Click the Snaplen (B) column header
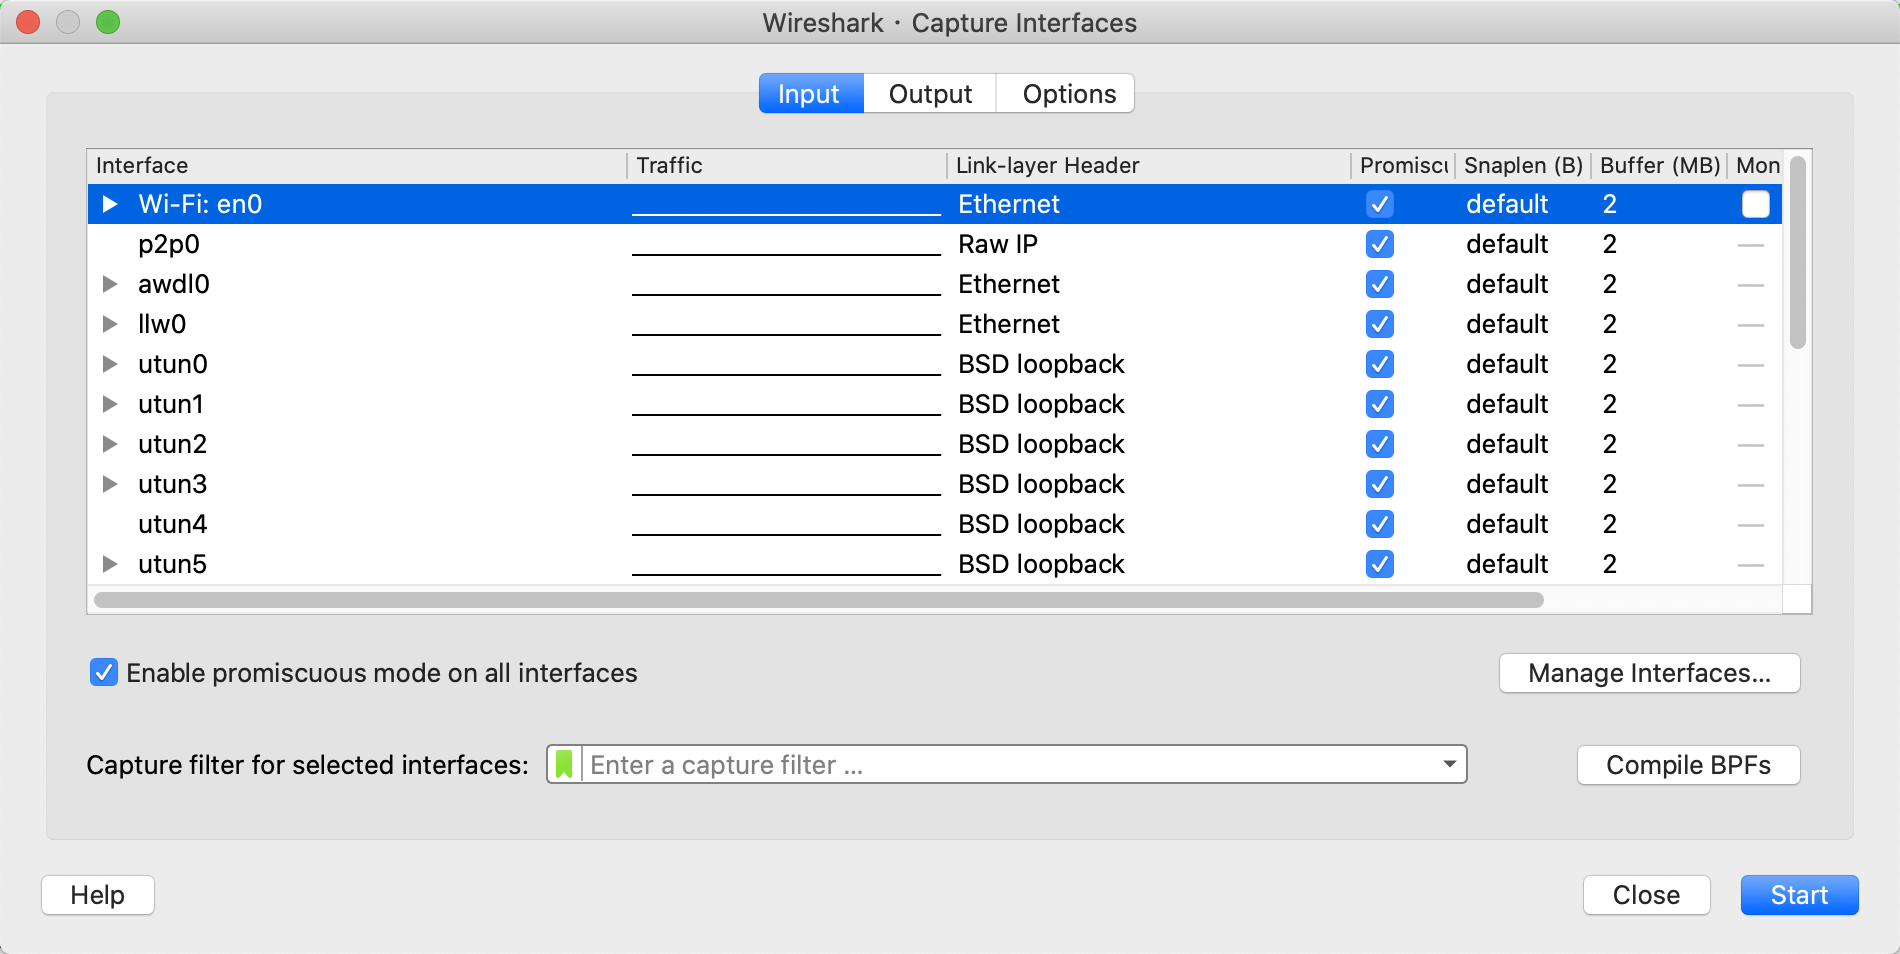 pos(1523,165)
